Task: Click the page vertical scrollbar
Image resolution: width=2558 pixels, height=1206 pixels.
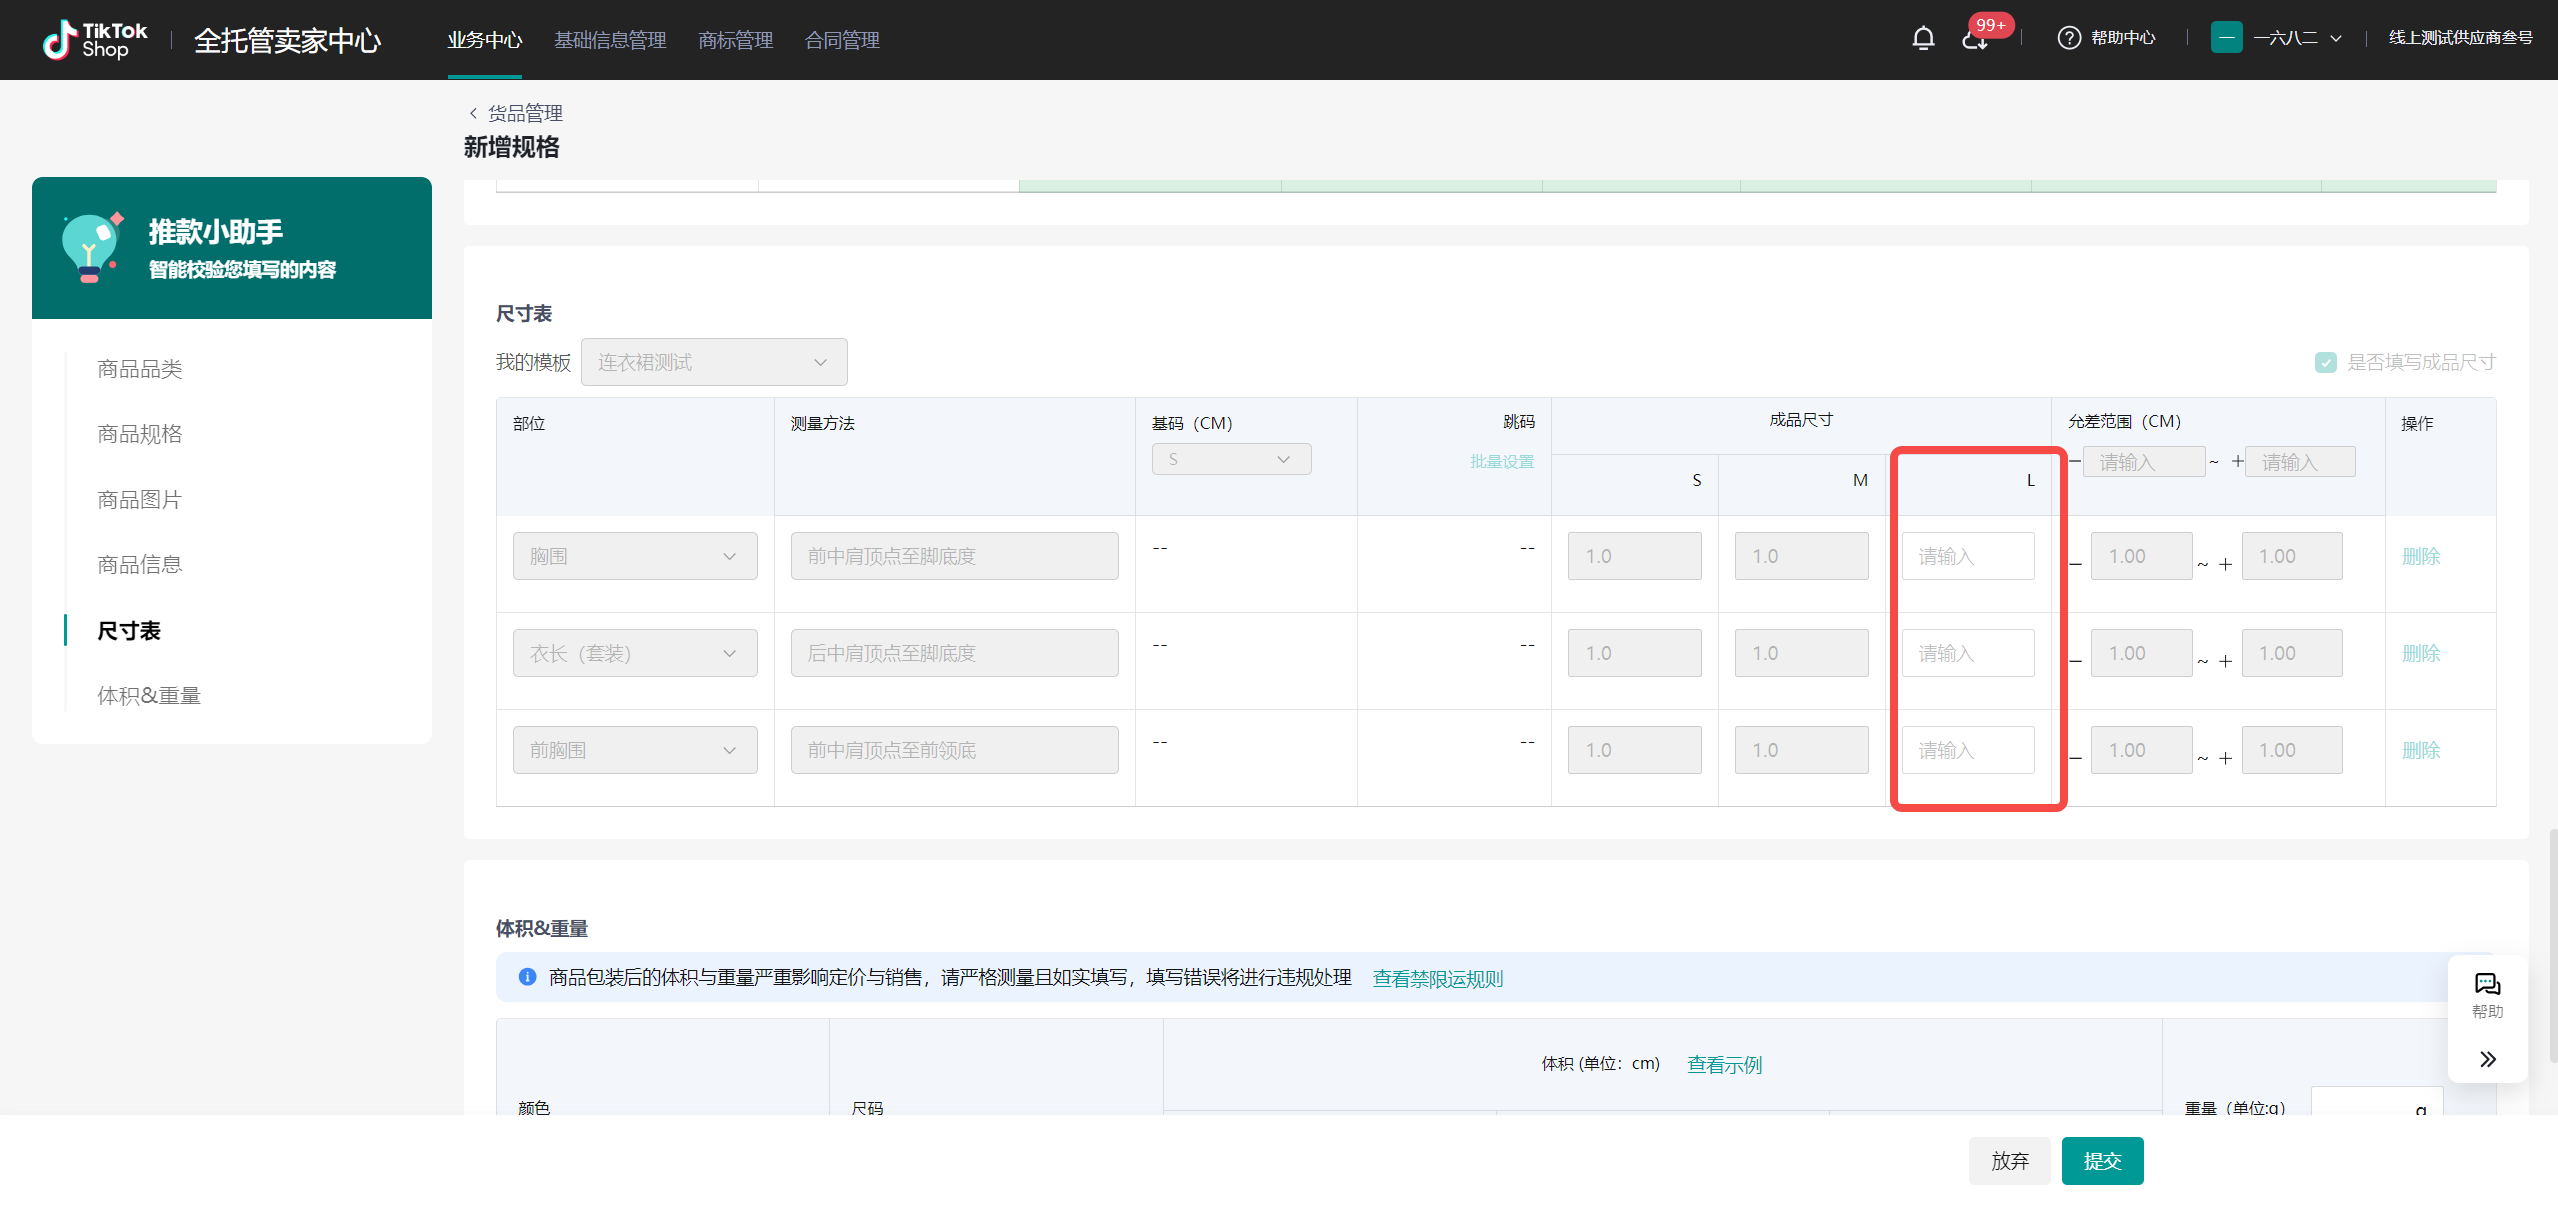Action: (x=2552, y=946)
